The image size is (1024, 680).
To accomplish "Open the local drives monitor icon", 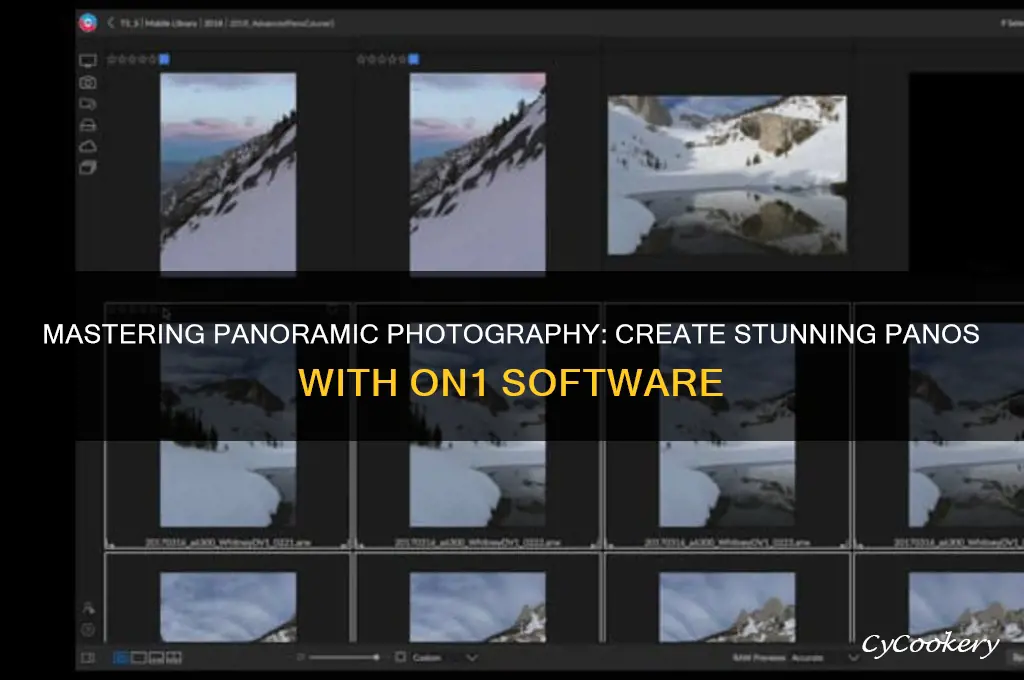I will (88, 61).
